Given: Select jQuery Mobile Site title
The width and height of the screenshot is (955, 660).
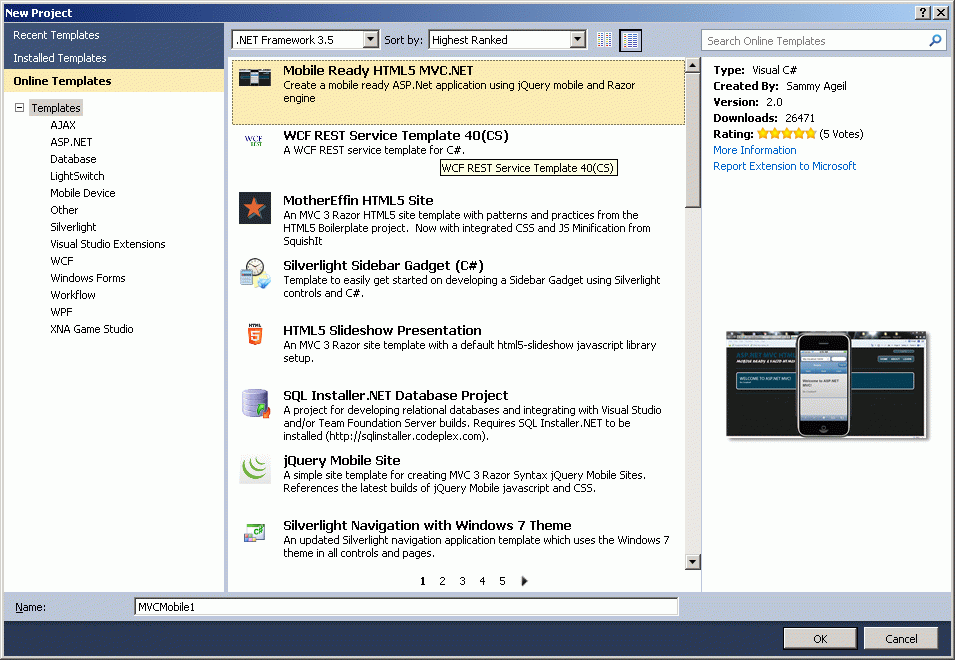Looking at the screenshot, I should [342, 460].
